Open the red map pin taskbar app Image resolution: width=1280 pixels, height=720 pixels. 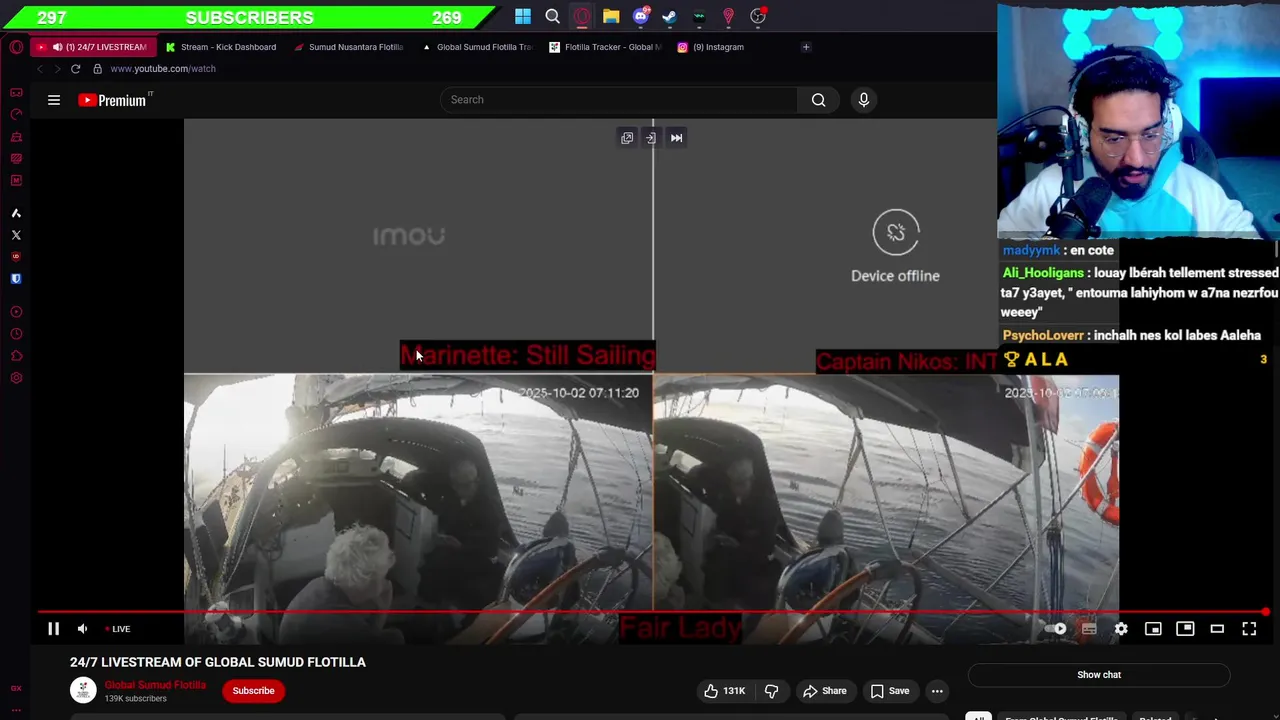(728, 16)
